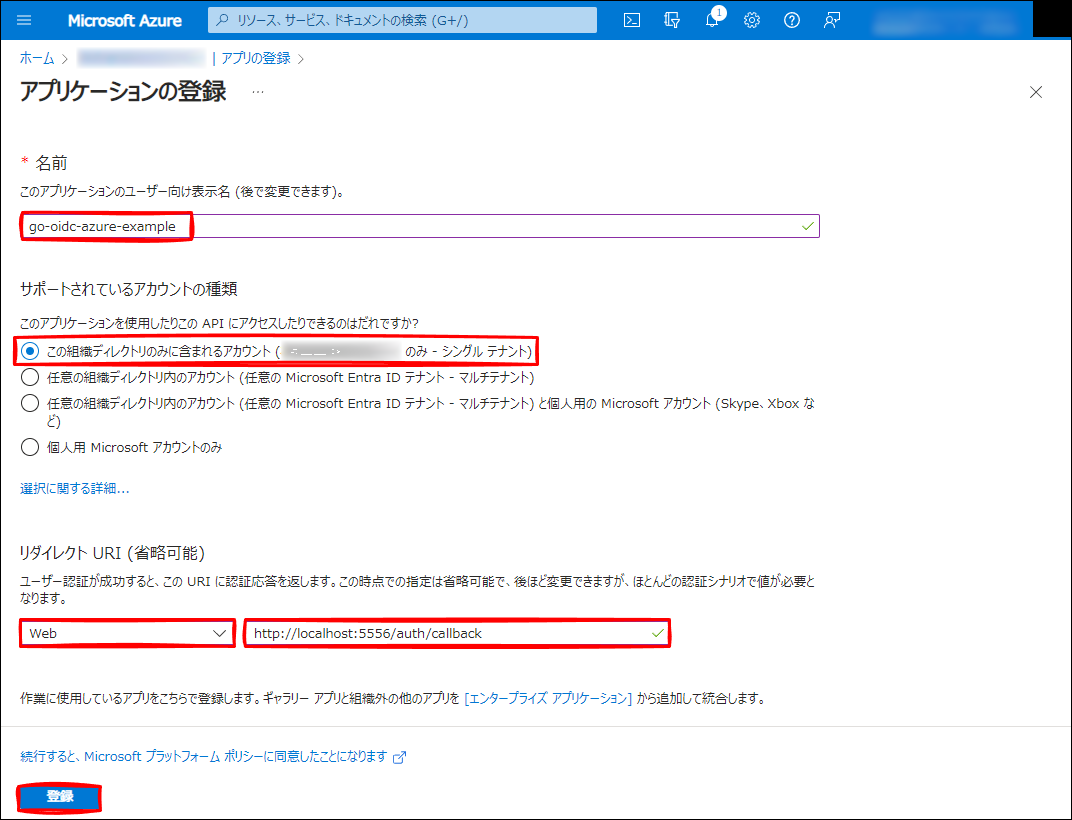The width and height of the screenshot is (1072, 820).
Task: Go to ホーム in the breadcrumb
Action: (37, 59)
